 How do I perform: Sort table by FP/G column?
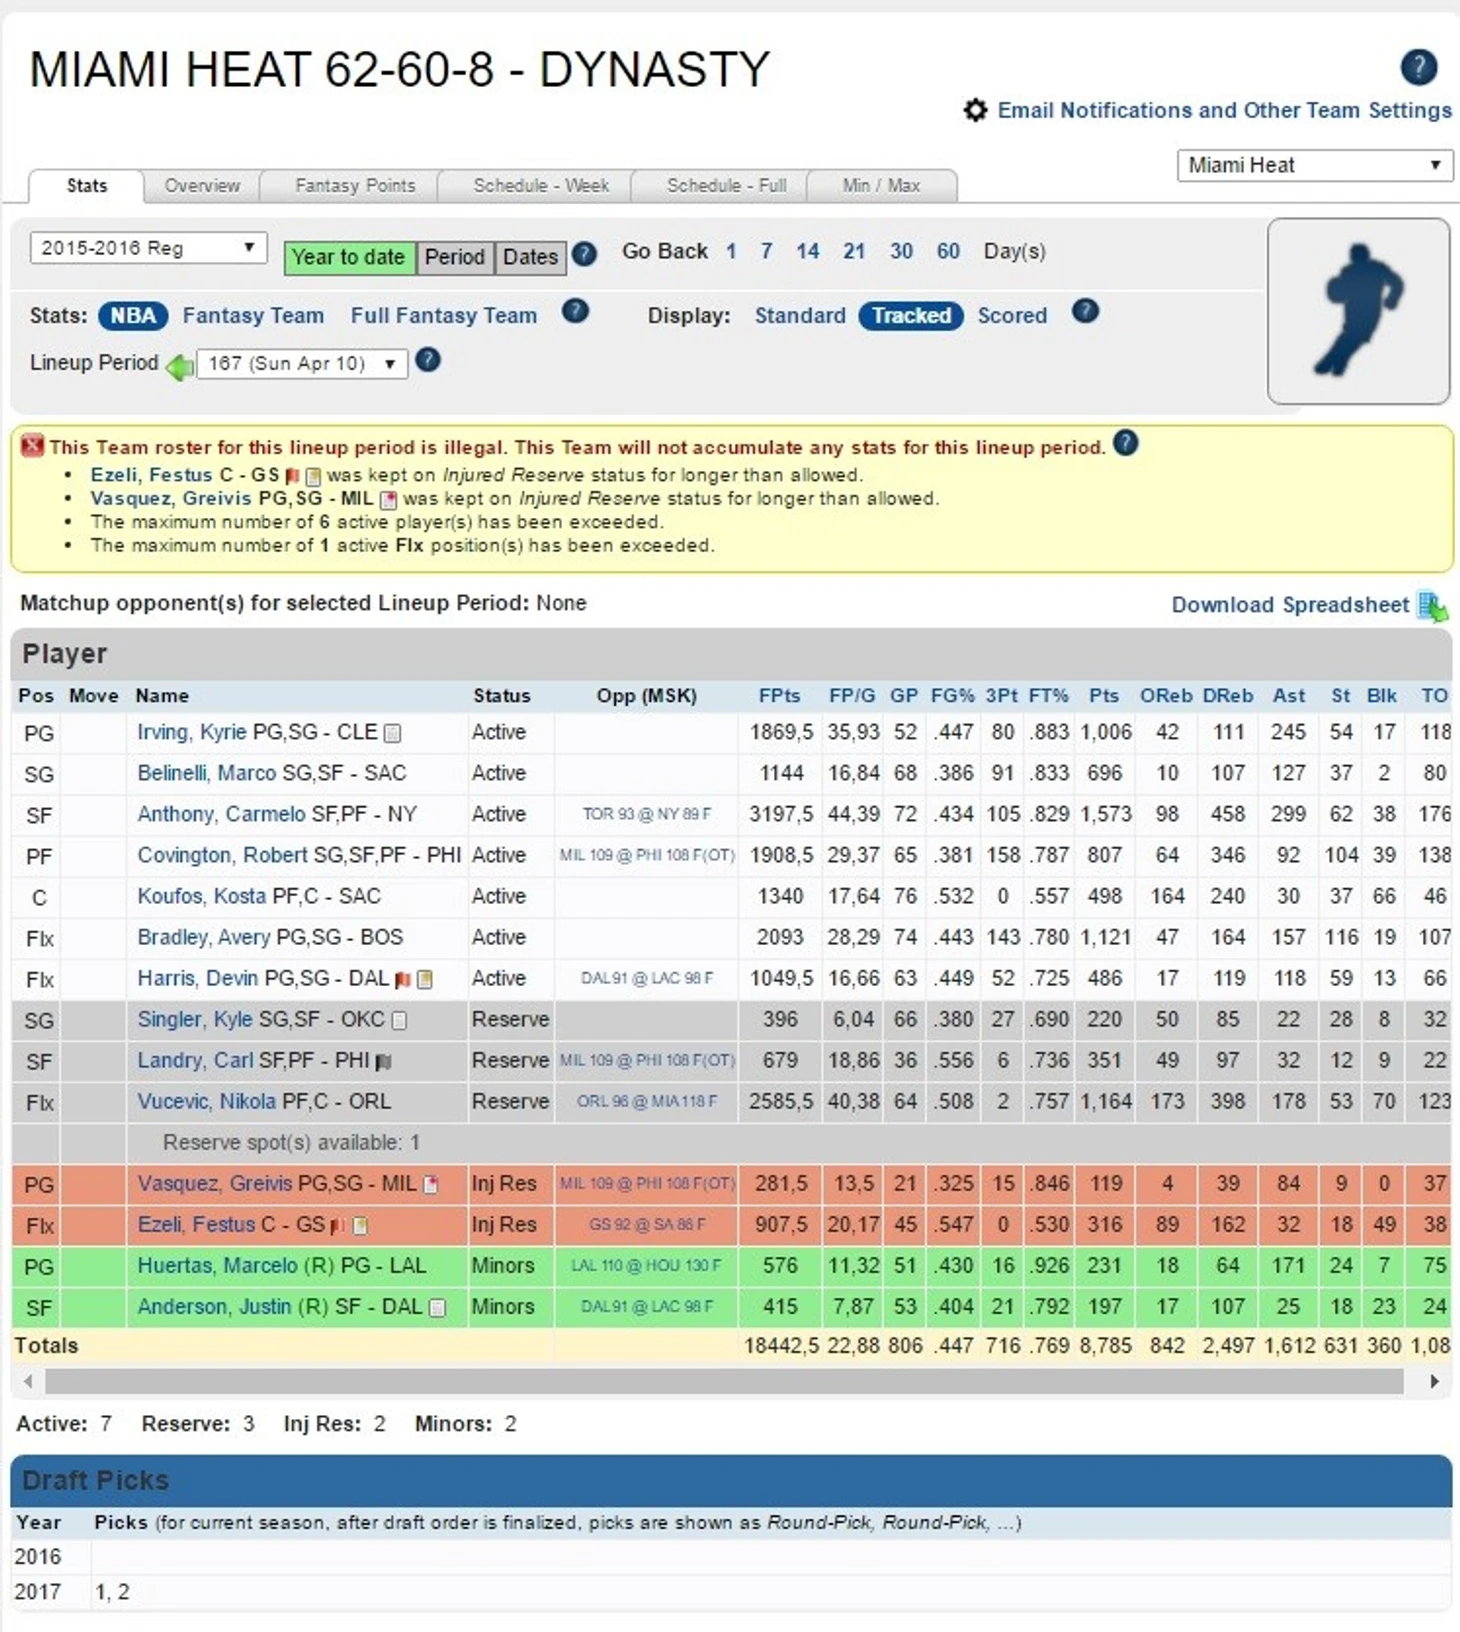click(x=852, y=696)
